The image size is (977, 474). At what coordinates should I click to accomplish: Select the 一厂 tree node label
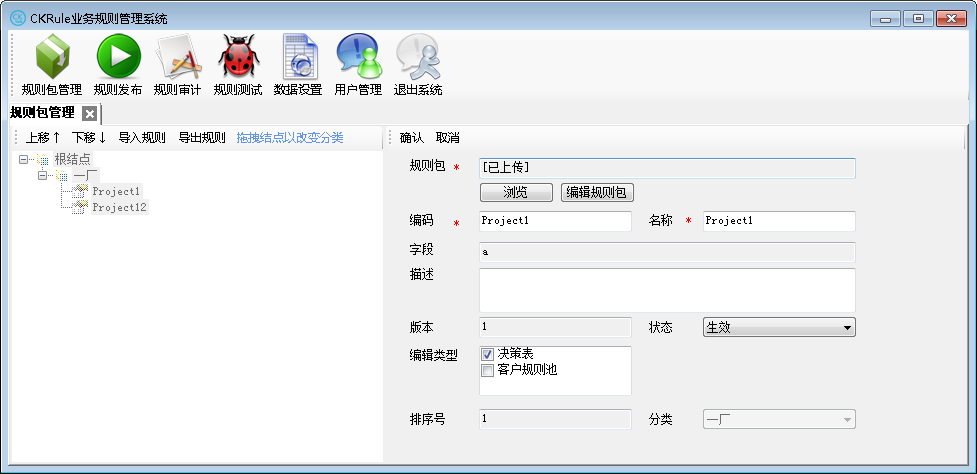click(85, 176)
